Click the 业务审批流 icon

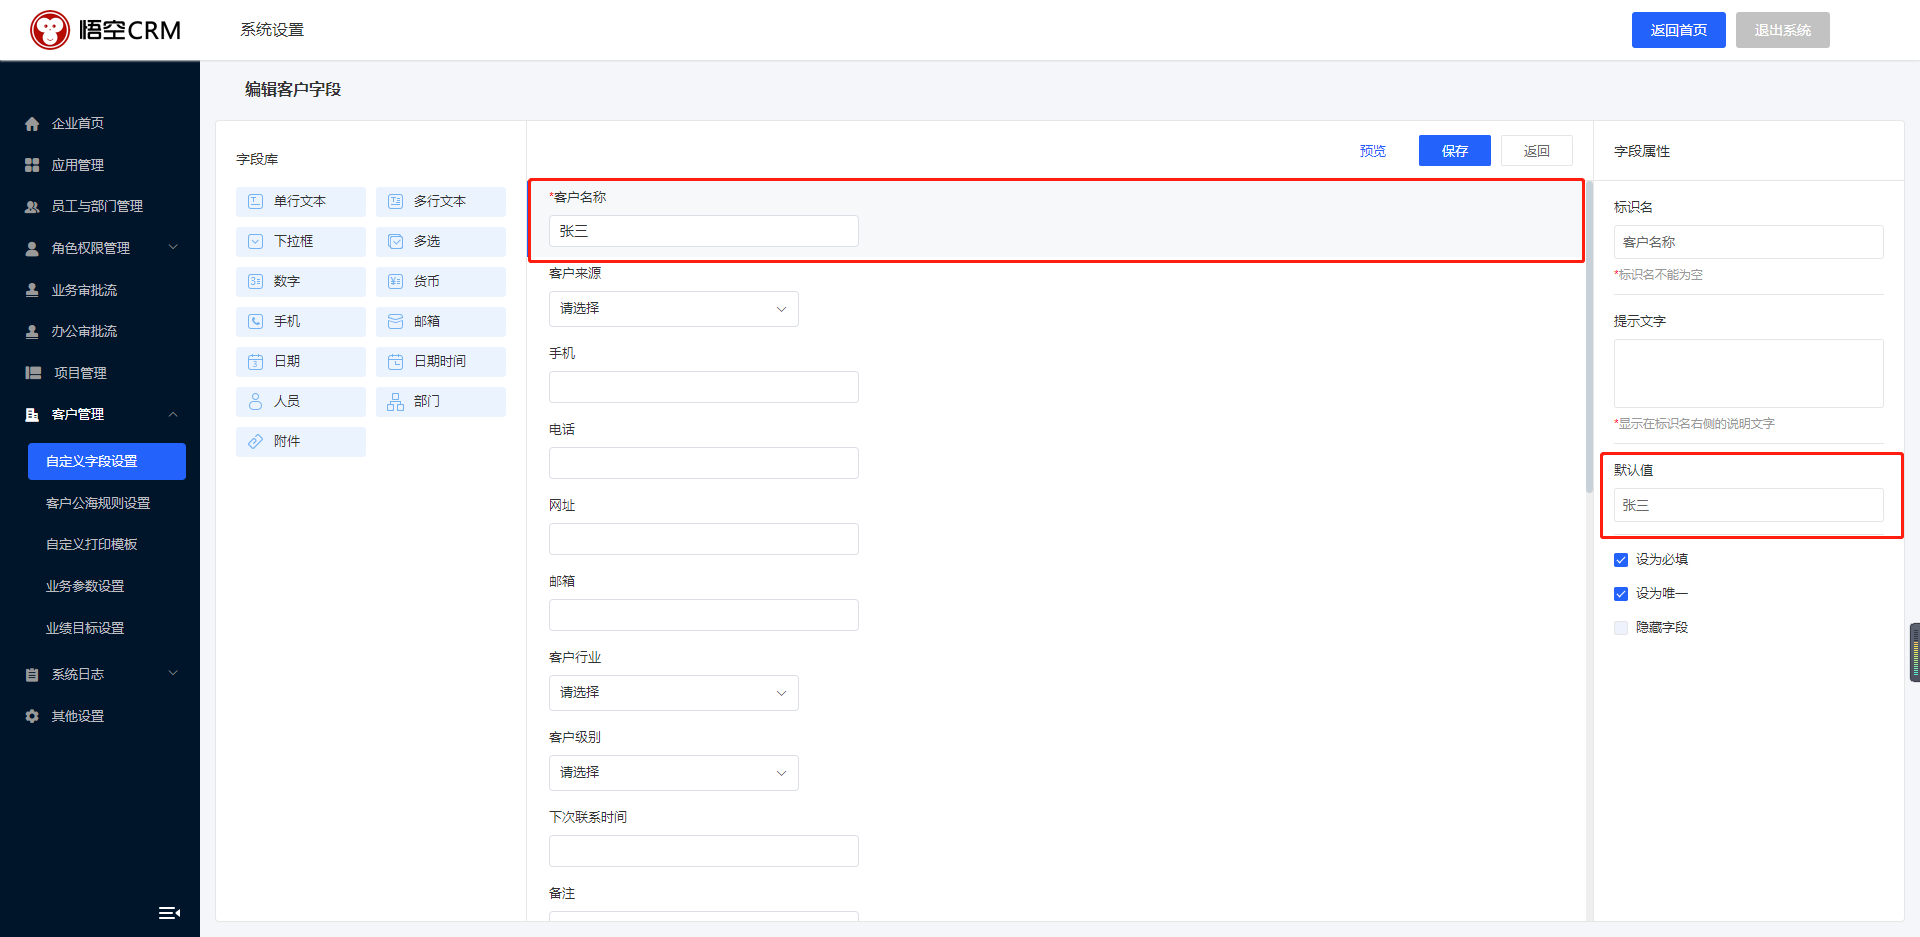click(x=32, y=290)
